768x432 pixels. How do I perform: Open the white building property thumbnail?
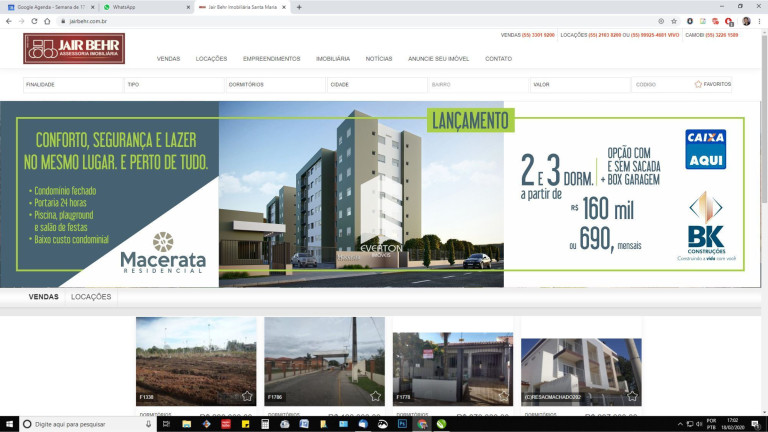click(581, 372)
